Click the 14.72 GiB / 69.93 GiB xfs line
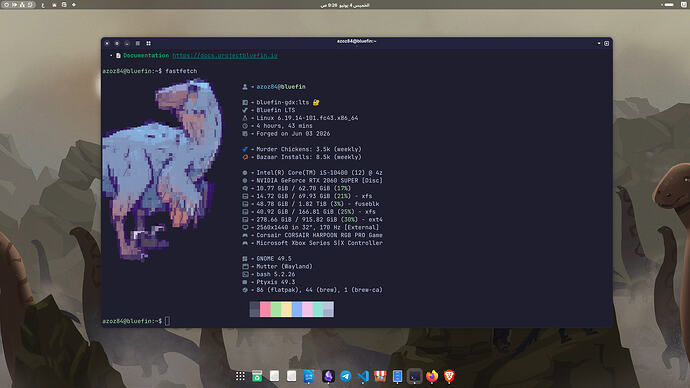 click(x=307, y=196)
